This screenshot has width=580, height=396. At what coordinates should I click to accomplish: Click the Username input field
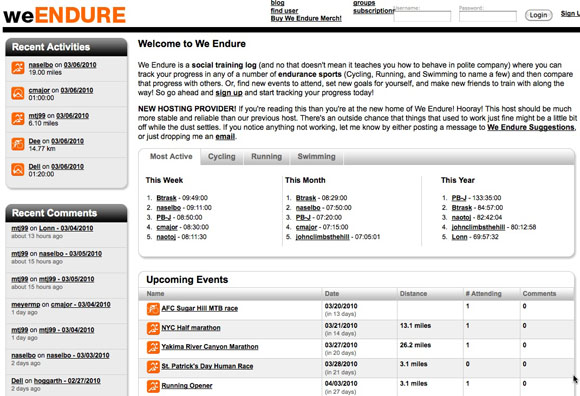(x=422, y=16)
